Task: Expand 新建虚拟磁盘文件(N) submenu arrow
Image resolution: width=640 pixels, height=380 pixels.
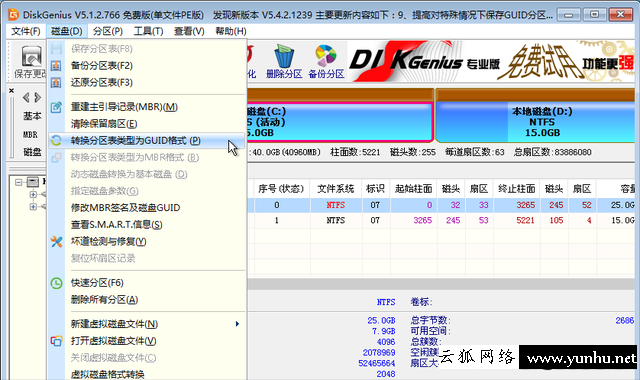Action: click(x=237, y=324)
